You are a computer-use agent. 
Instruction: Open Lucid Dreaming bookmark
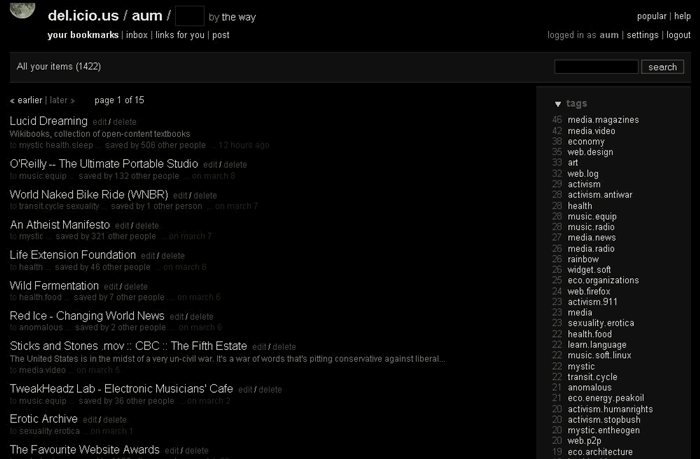click(x=49, y=121)
